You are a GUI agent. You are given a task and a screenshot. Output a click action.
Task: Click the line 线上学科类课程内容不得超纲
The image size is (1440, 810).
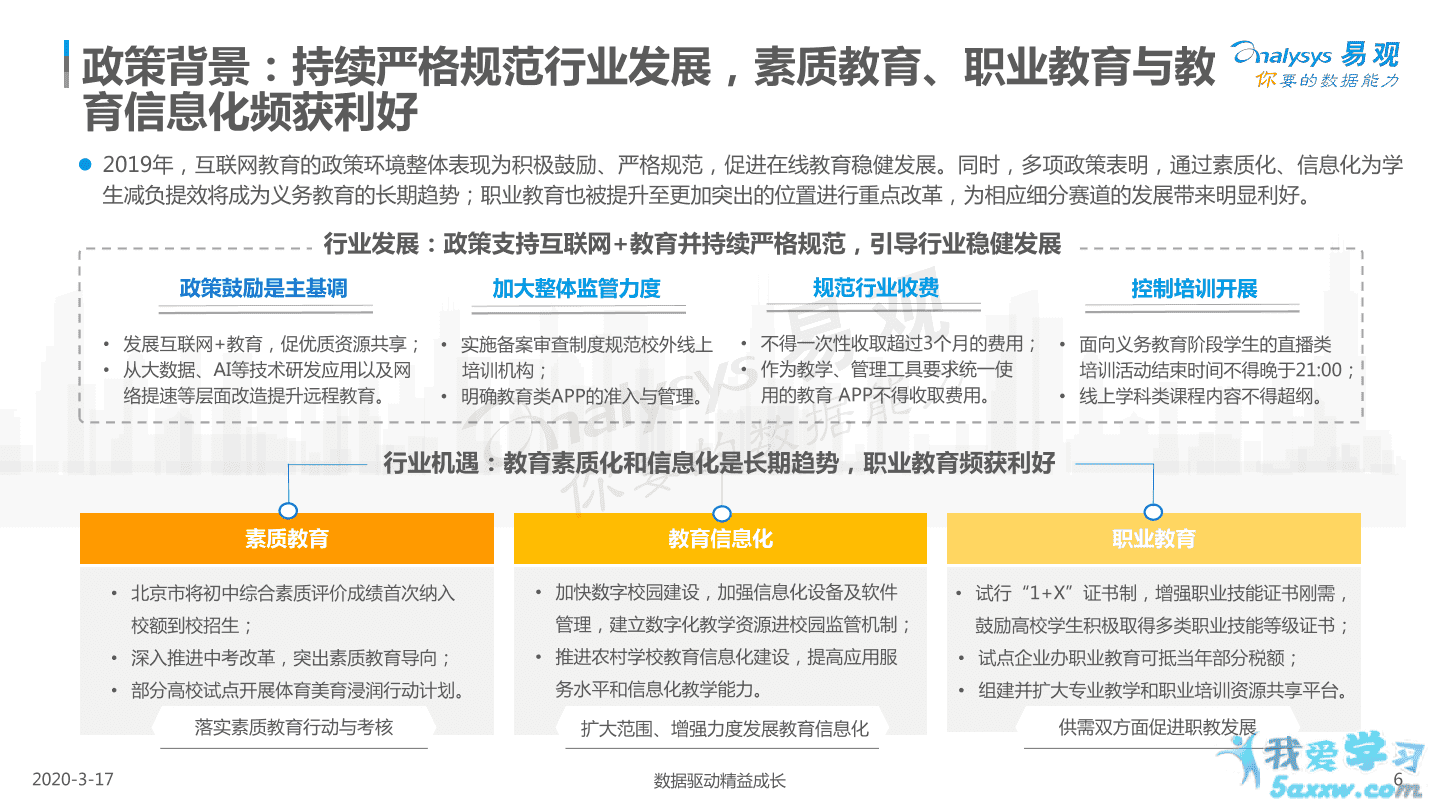1205,396
